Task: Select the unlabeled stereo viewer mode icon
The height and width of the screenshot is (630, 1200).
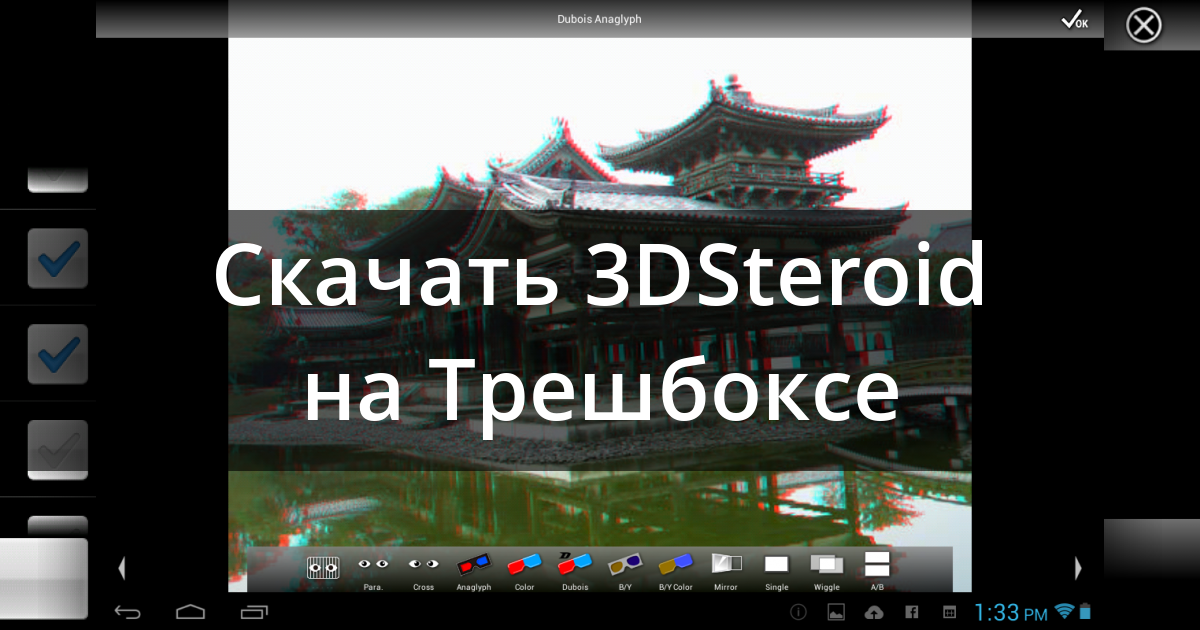Action: pos(323,568)
